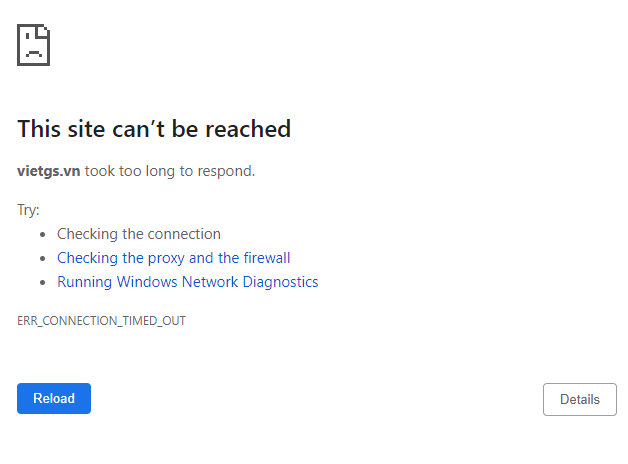
Task: Click the sad page error icon
Action: pos(33,45)
